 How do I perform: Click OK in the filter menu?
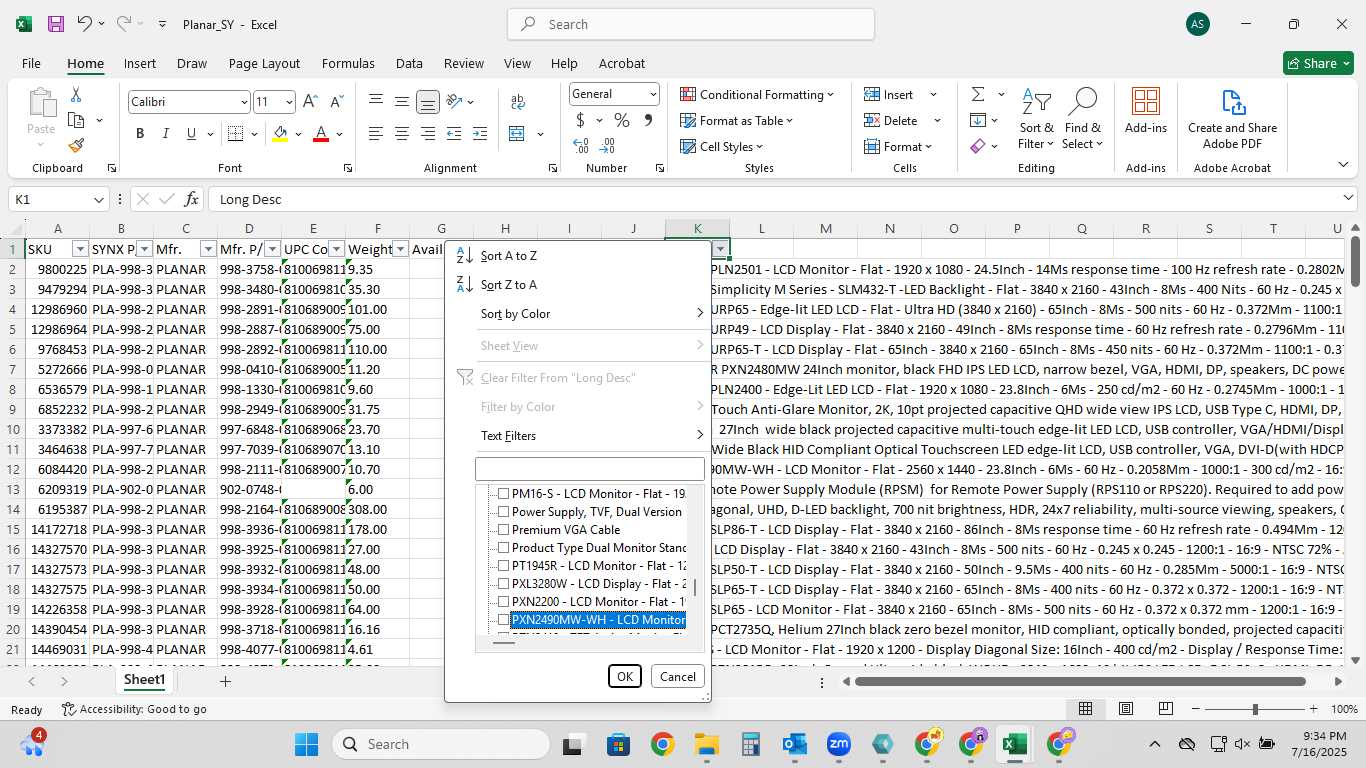(625, 677)
